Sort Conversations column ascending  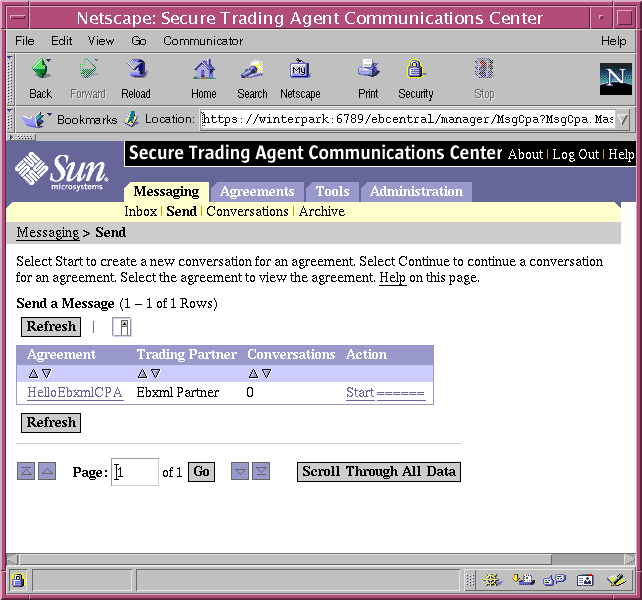[x=253, y=373]
